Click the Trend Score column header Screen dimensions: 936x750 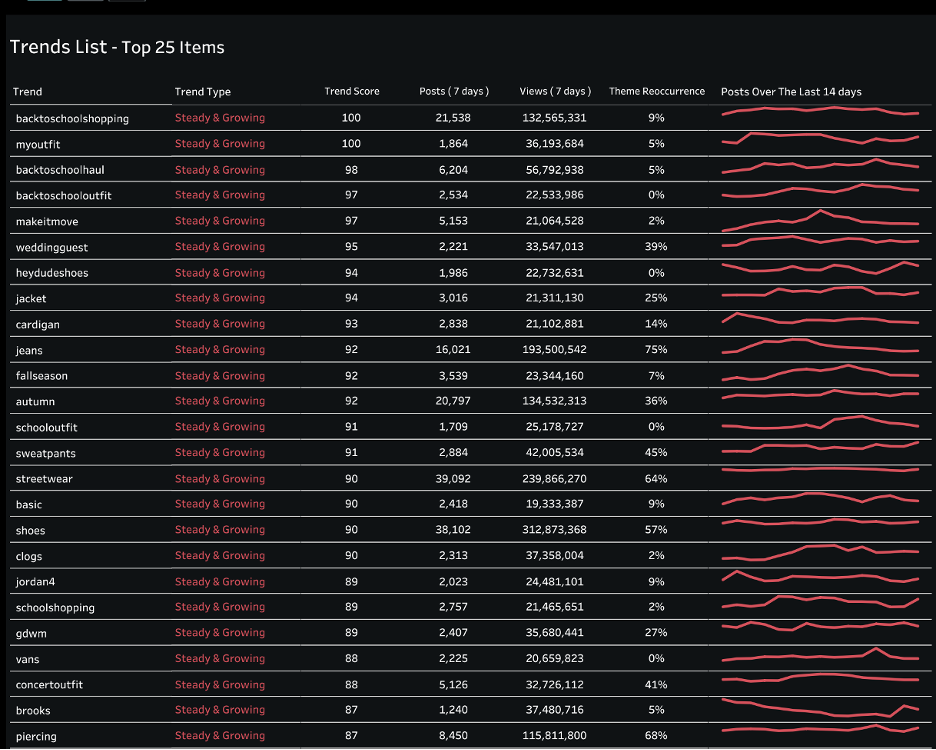(x=352, y=92)
